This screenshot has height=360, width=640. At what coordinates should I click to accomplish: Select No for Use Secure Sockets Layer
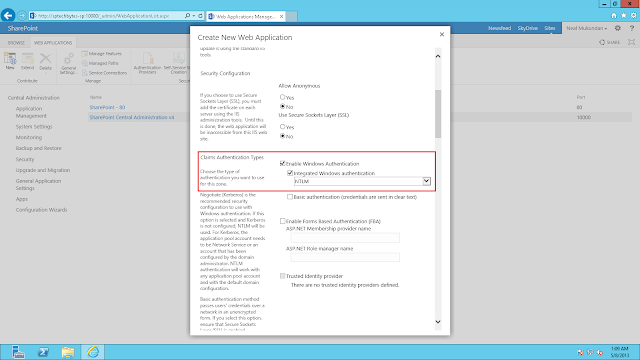pyautogui.click(x=282, y=136)
